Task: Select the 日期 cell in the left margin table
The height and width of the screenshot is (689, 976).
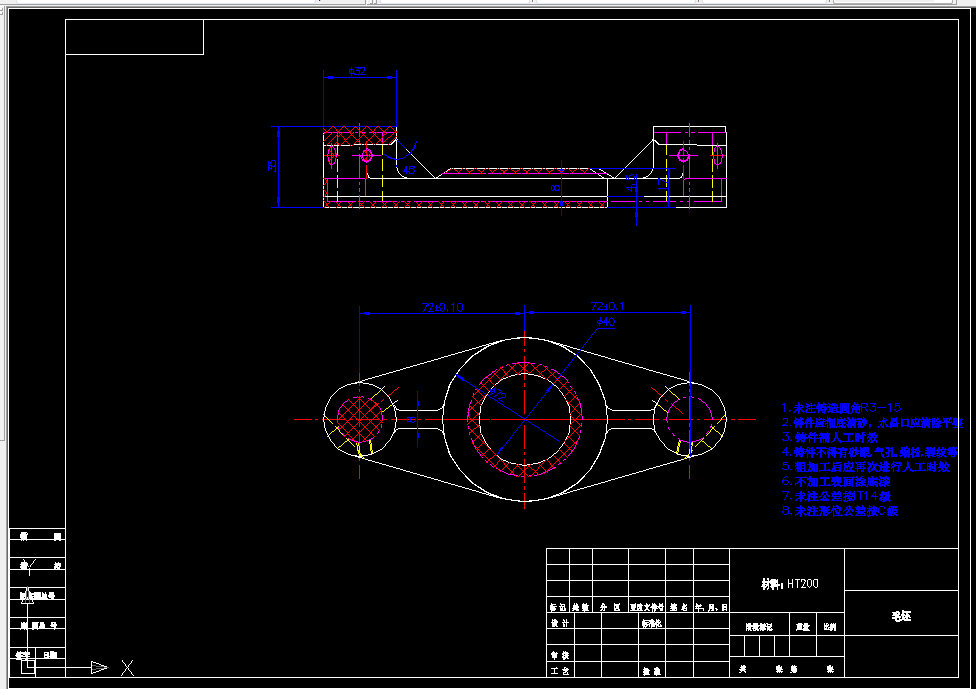Action: point(50,654)
